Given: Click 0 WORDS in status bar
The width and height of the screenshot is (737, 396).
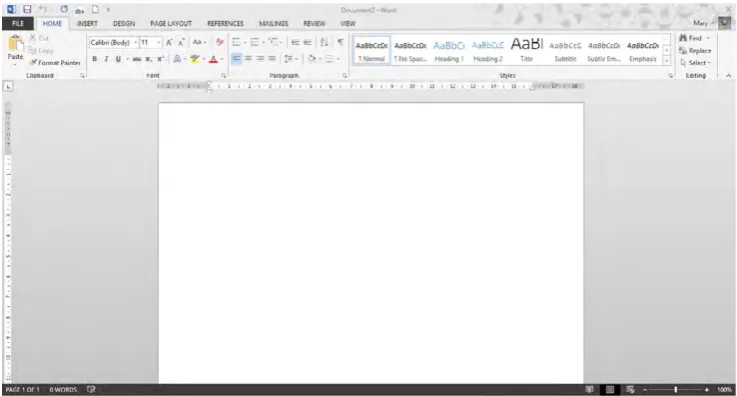Looking at the screenshot, I should coord(63,389).
